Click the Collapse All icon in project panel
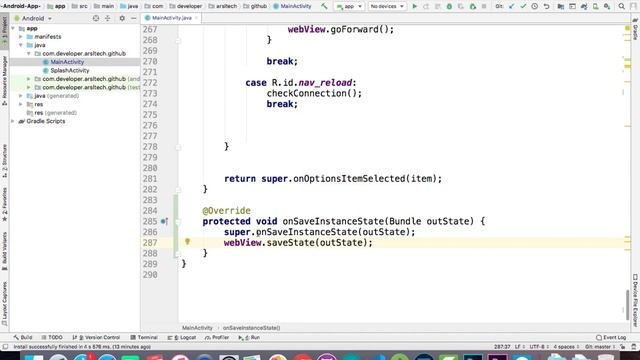640x360 pixels. point(108,18)
